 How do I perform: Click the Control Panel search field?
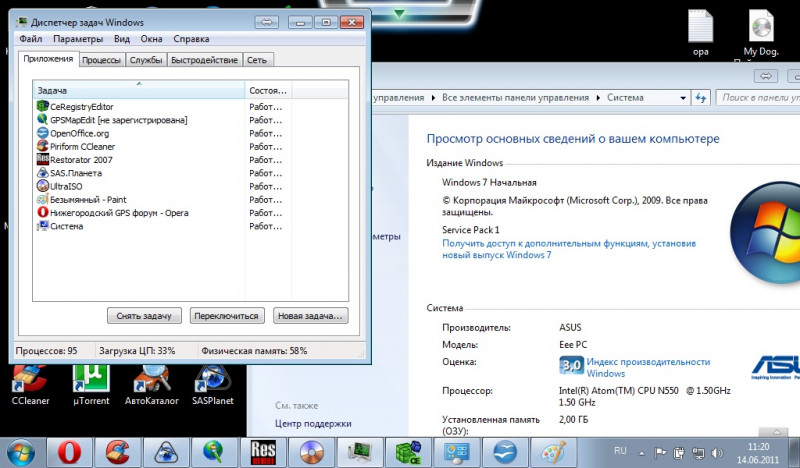click(758, 97)
